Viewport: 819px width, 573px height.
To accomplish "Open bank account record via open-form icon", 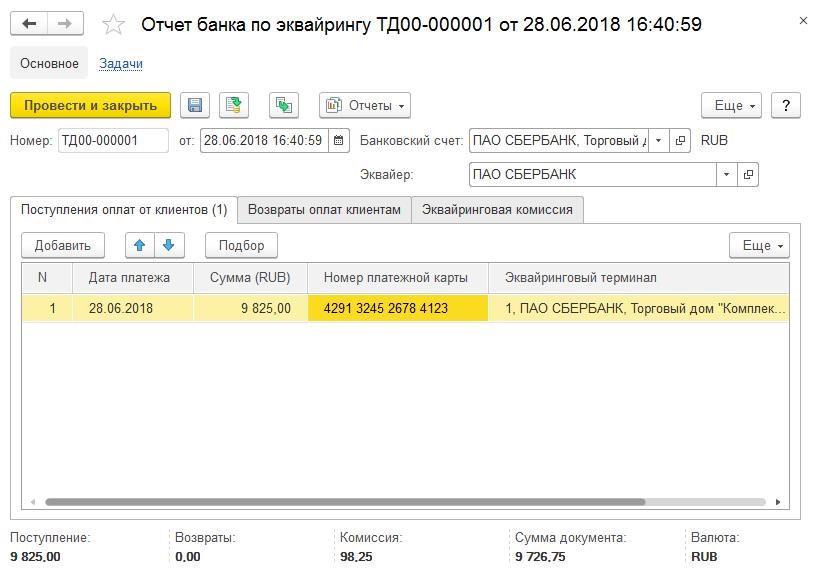I will click(680, 141).
